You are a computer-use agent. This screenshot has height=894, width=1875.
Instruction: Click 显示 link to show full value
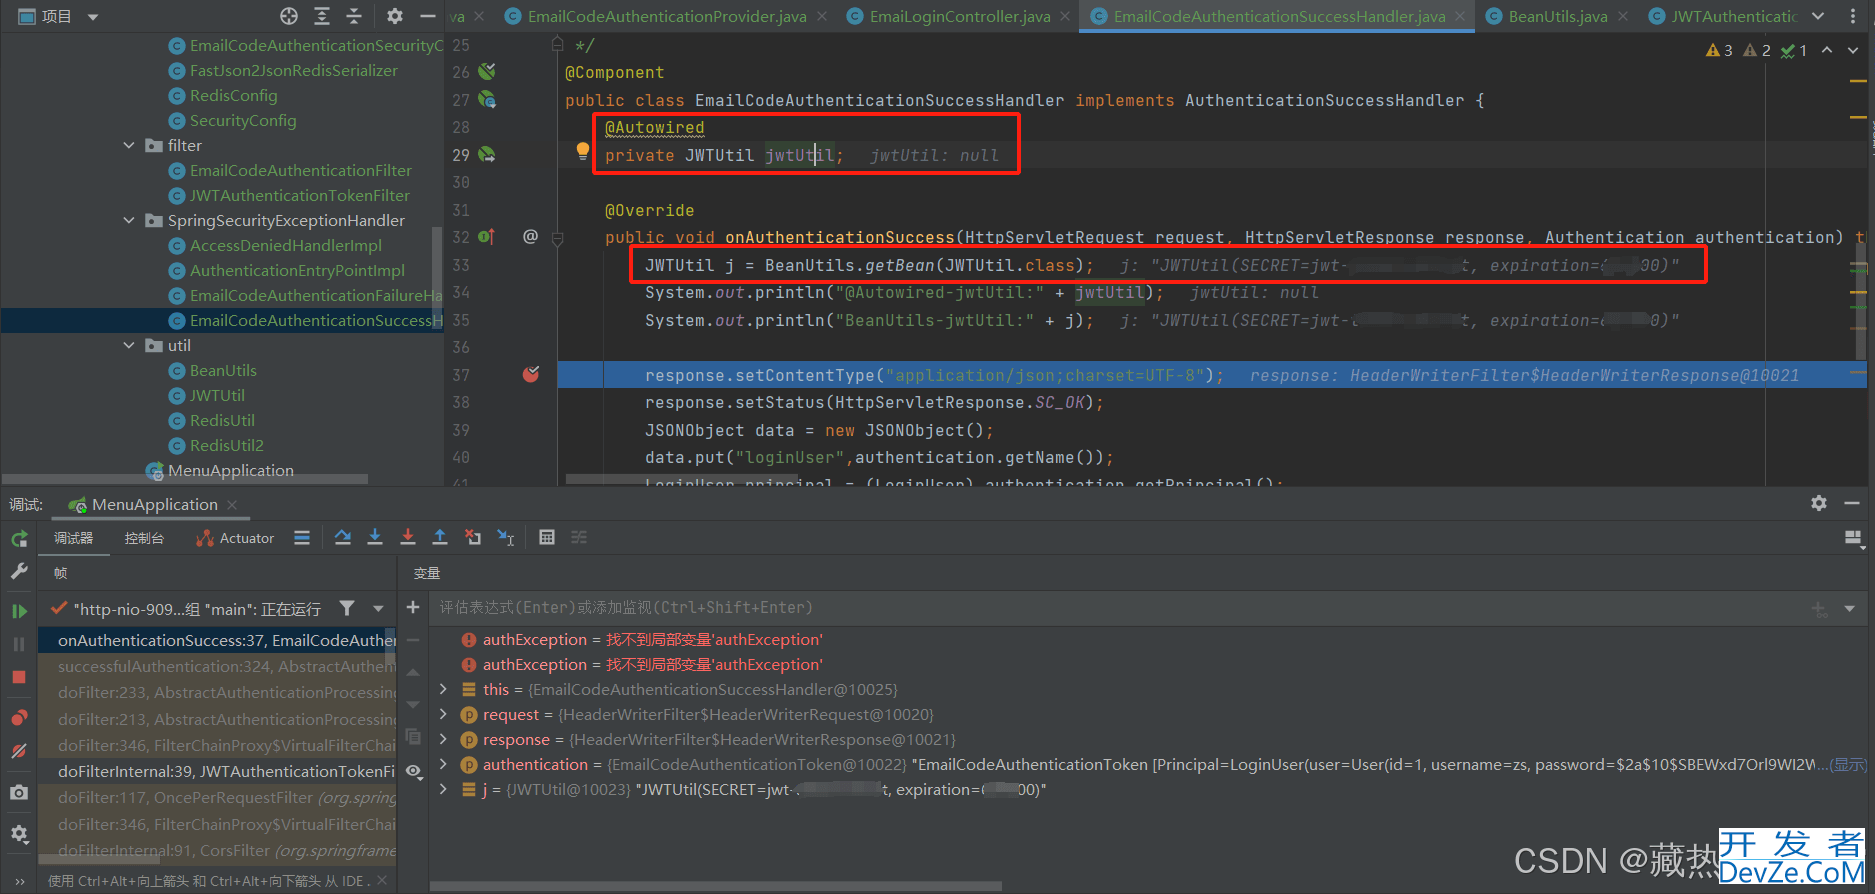(x=1848, y=764)
